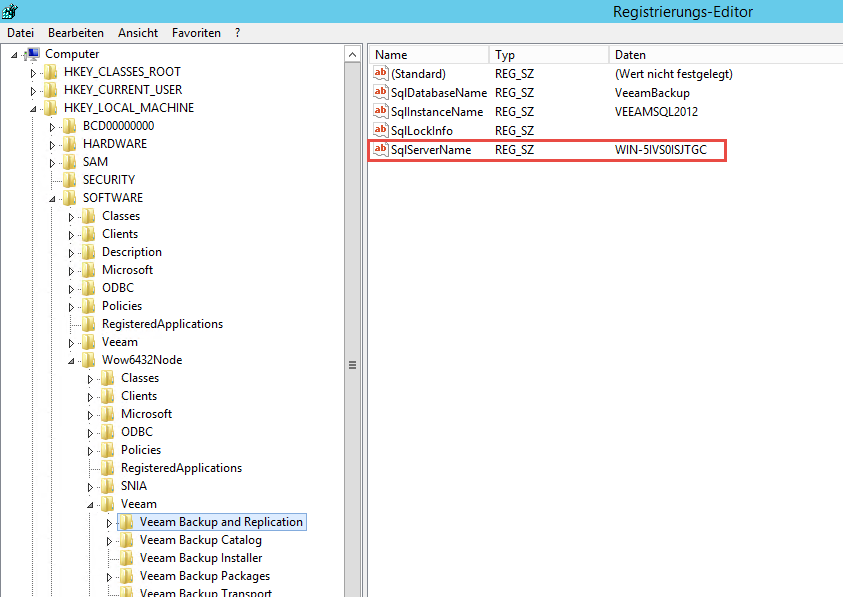Select the HKEY_CLASSES_ROOT folder icon
This screenshot has width=843, height=597.
(x=51, y=72)
